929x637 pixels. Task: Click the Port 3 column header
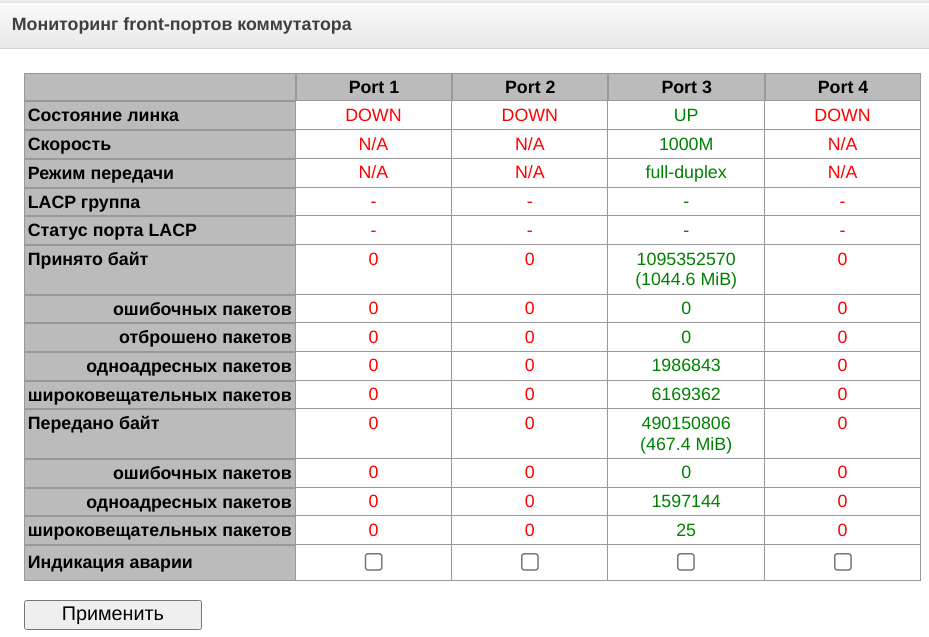point(686,87)
